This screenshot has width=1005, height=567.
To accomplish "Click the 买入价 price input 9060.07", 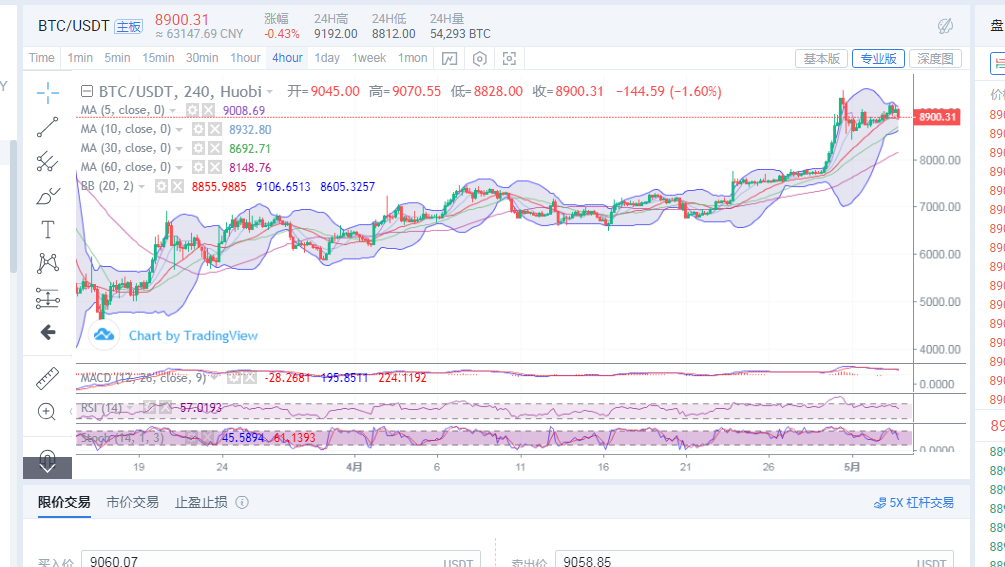I will tap(281, 560).
